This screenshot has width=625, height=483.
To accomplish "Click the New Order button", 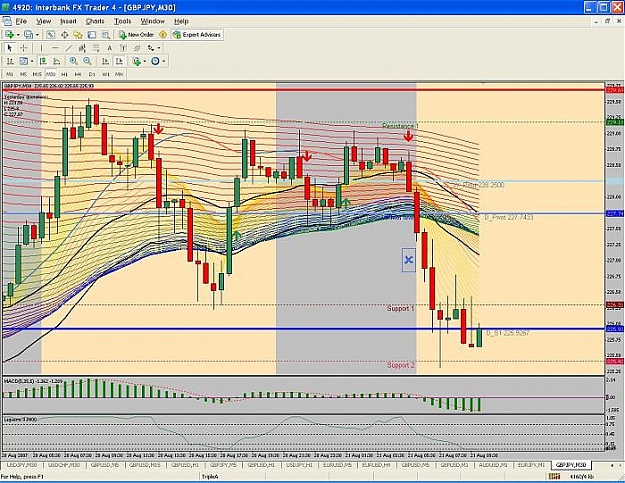I will pos(137,35).
